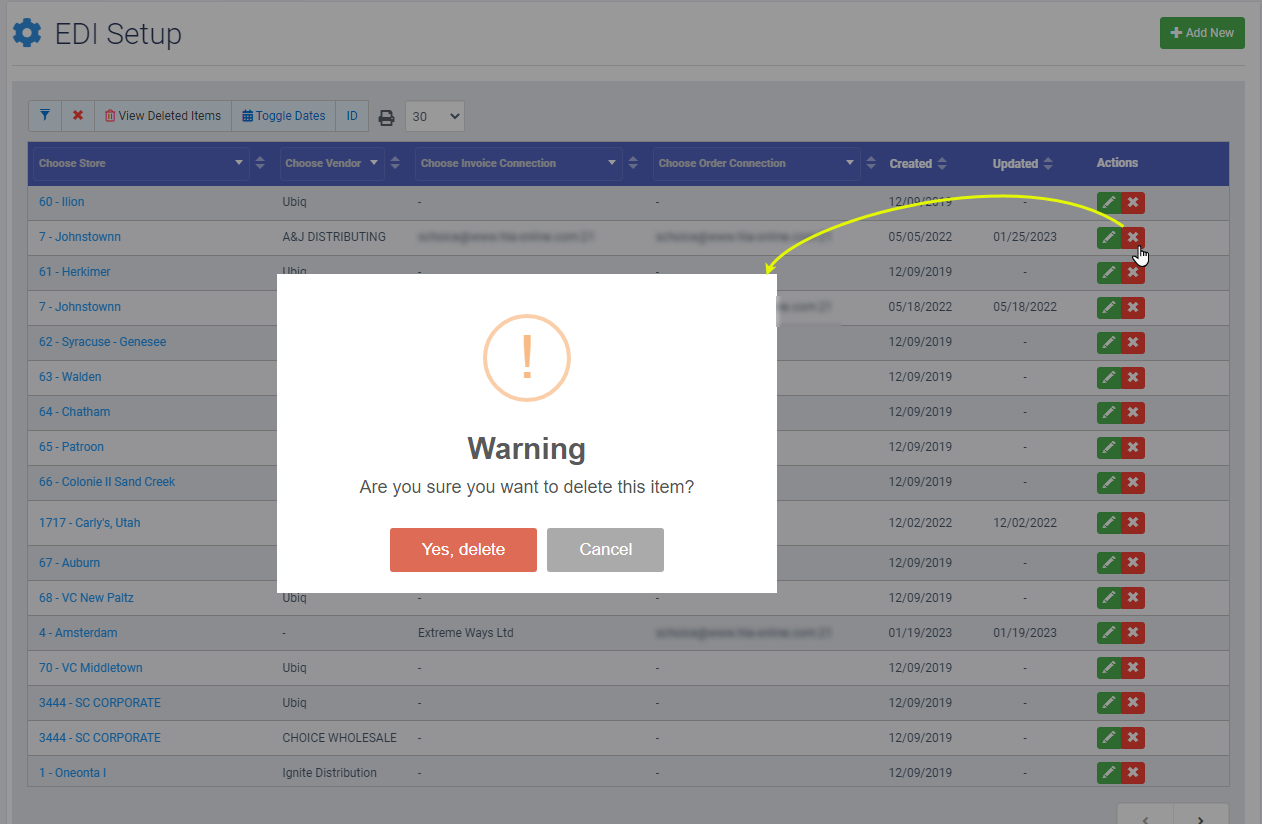Delete the 68 - VC New Paltz row
This screenshot has height=824, width=1262.
(x=1133, y=598)
